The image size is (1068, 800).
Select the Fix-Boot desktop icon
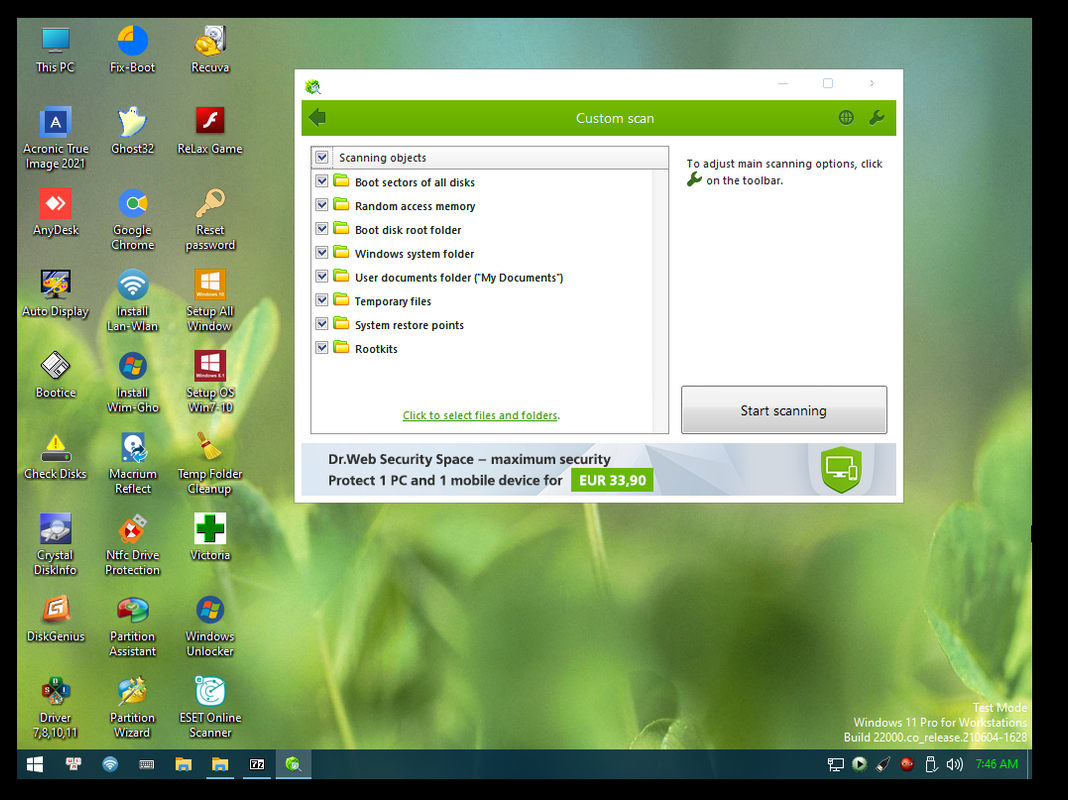coord(132,50)
